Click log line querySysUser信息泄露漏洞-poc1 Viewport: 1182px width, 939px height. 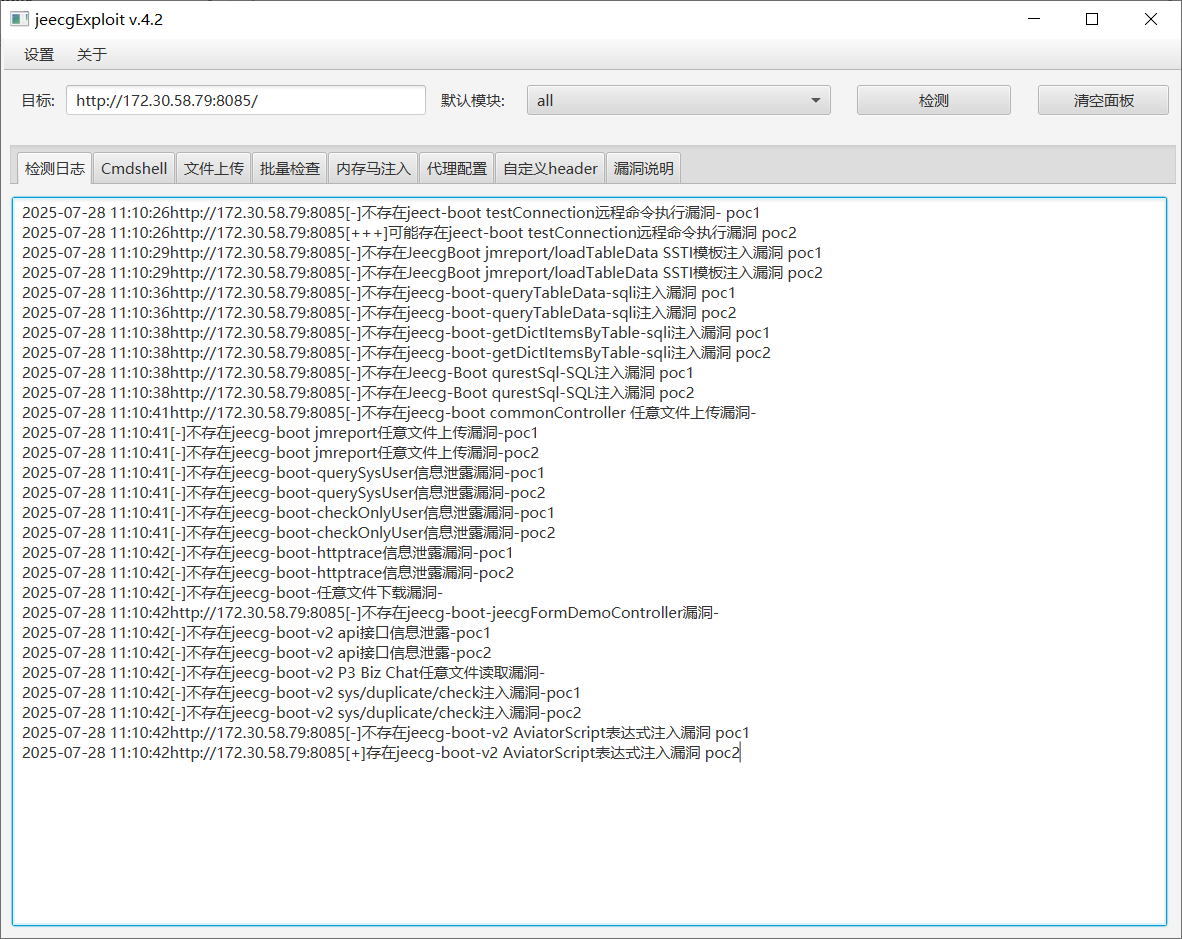coord(283,473)
